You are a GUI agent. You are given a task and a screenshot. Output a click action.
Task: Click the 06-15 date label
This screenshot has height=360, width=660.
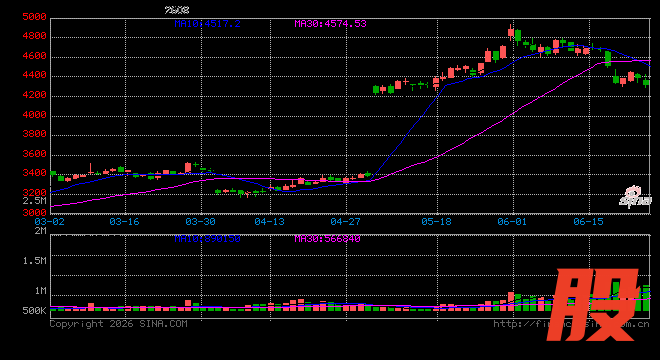[x=588, y=222]
